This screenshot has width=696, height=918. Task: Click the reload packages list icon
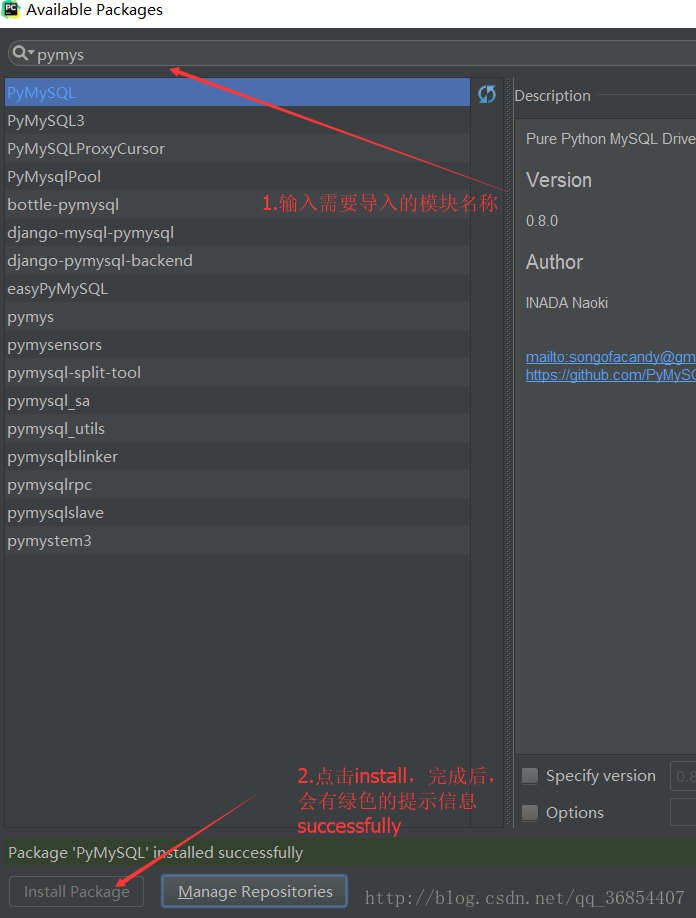pos(487,94)
